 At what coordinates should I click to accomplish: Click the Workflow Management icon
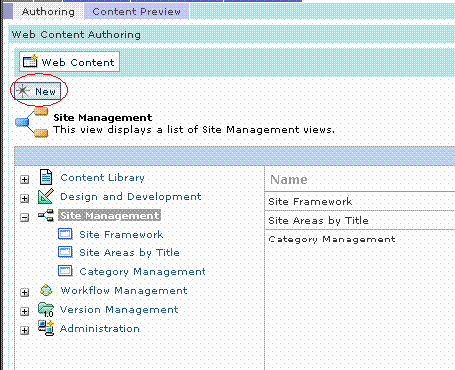click(x=46, y=290)
